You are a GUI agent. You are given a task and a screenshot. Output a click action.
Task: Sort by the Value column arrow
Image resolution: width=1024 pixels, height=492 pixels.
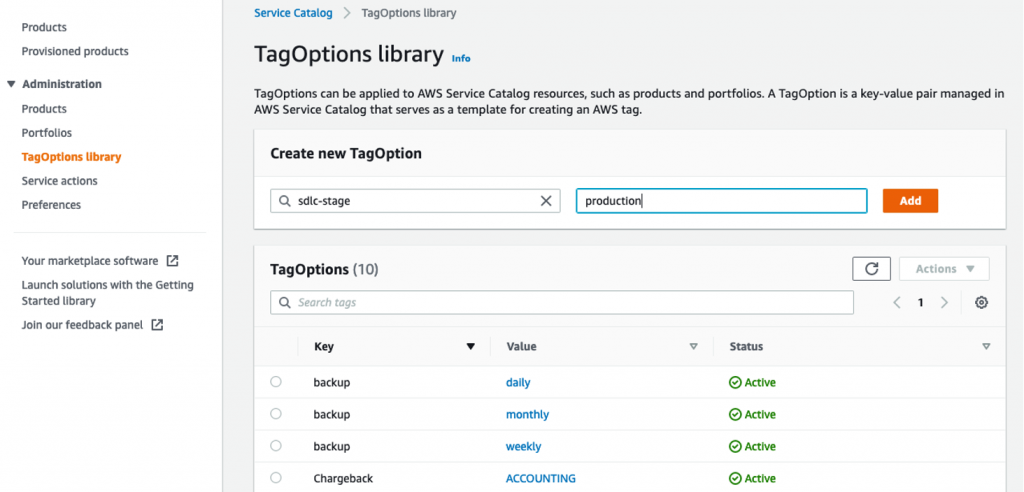point(693,347)
